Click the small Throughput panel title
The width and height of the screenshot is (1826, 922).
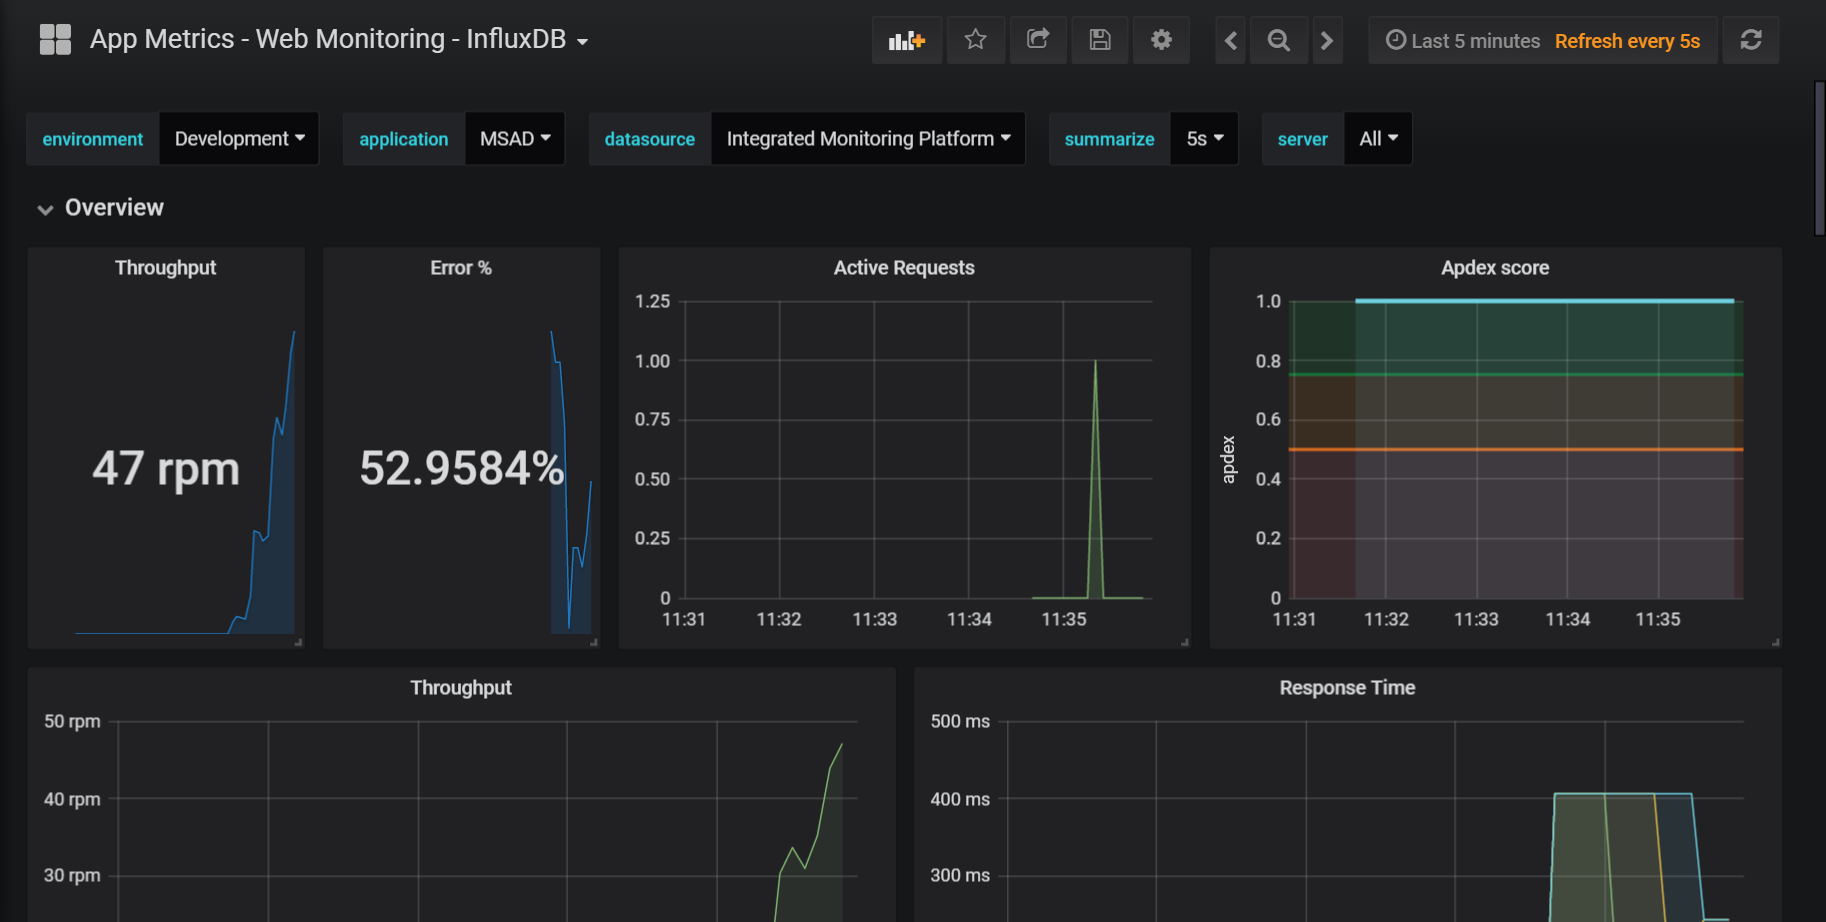(165, 268)
